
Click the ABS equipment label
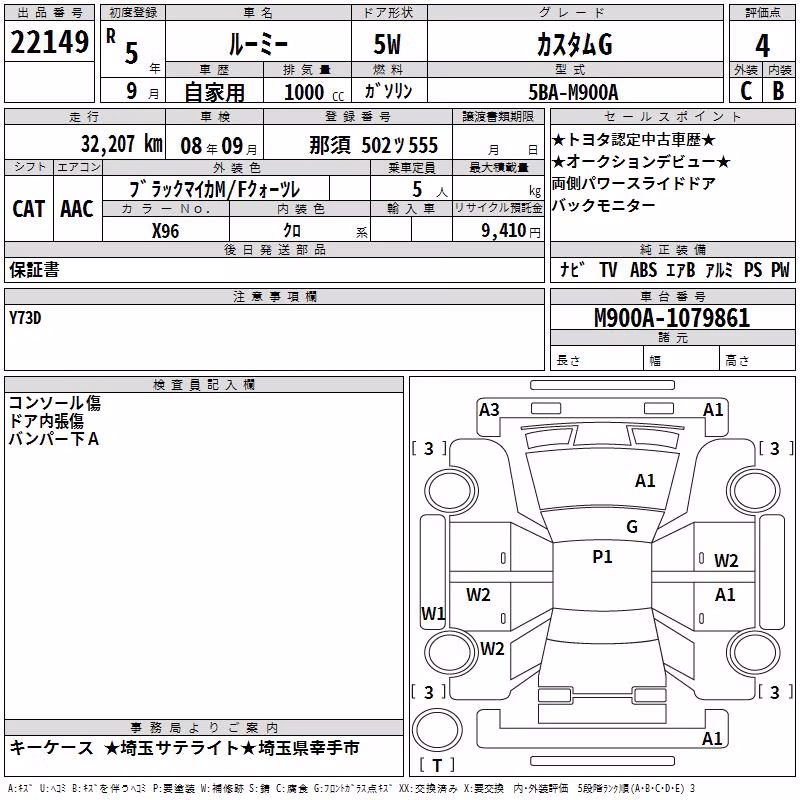[643, 270]
